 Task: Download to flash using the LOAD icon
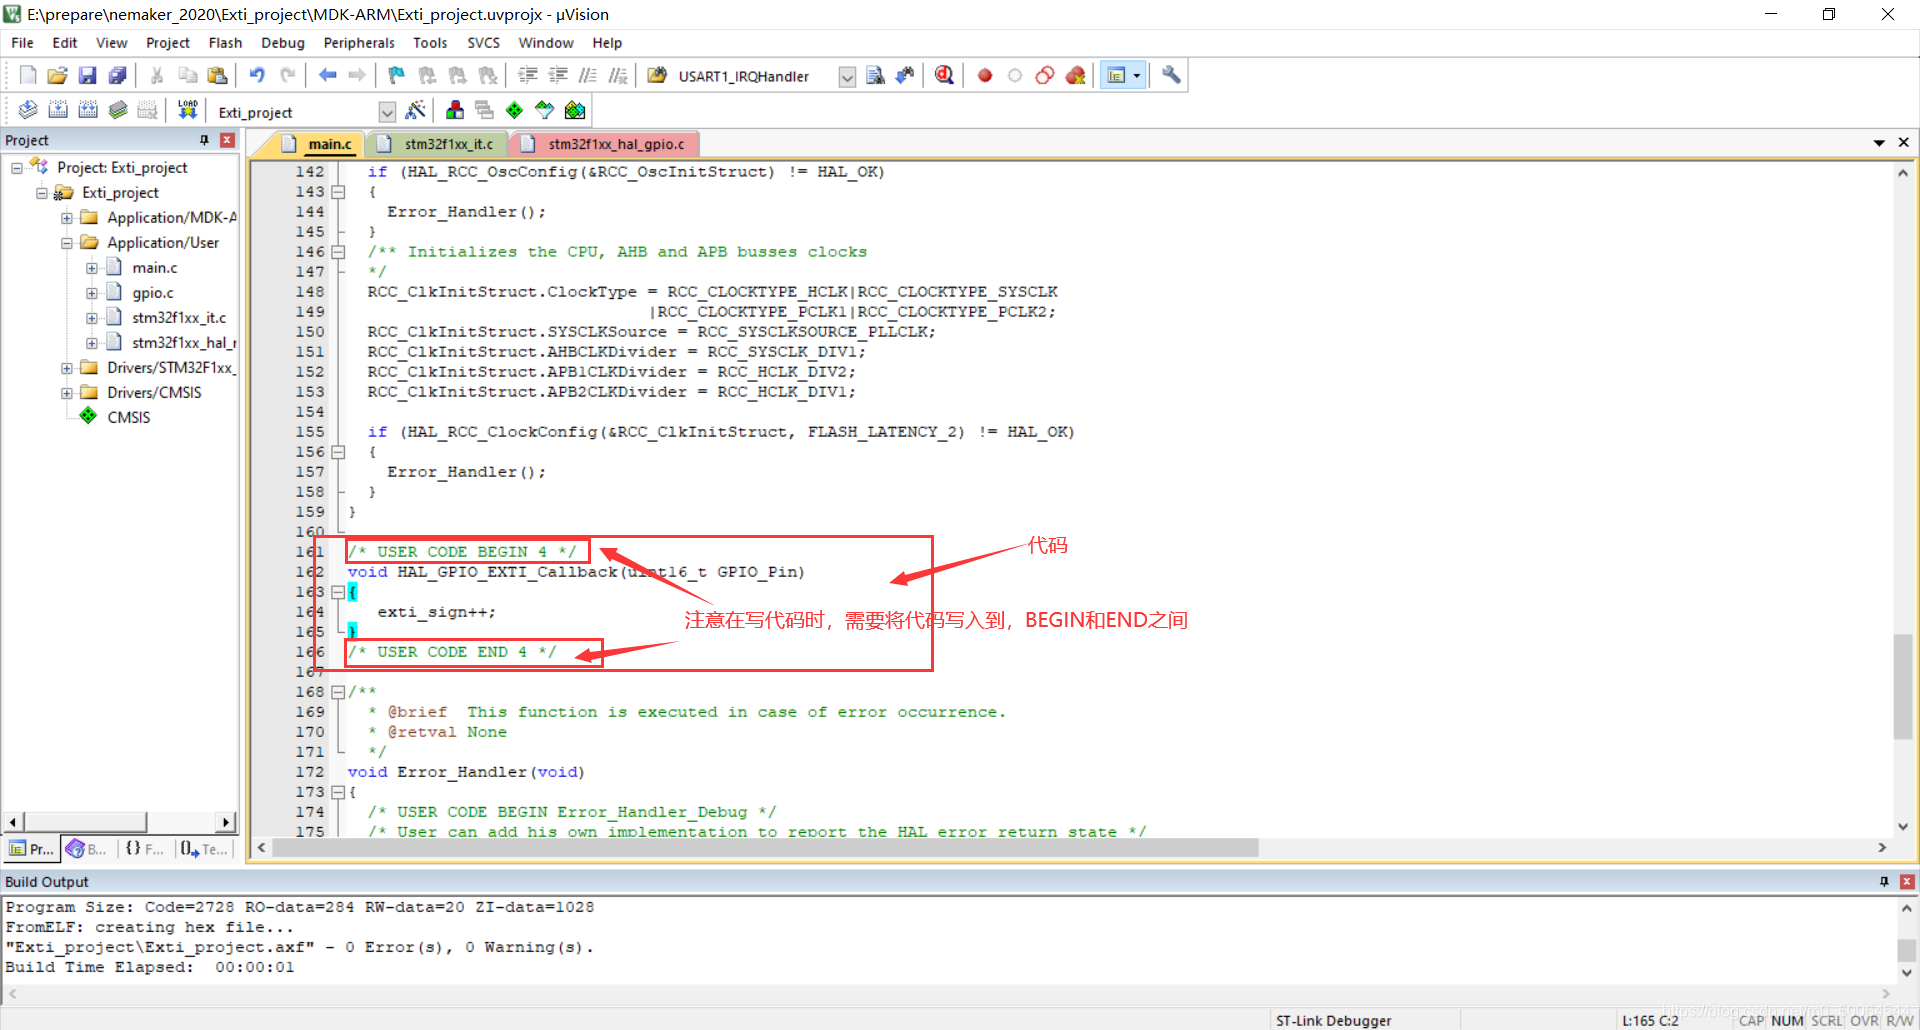[x=187, y=110]
